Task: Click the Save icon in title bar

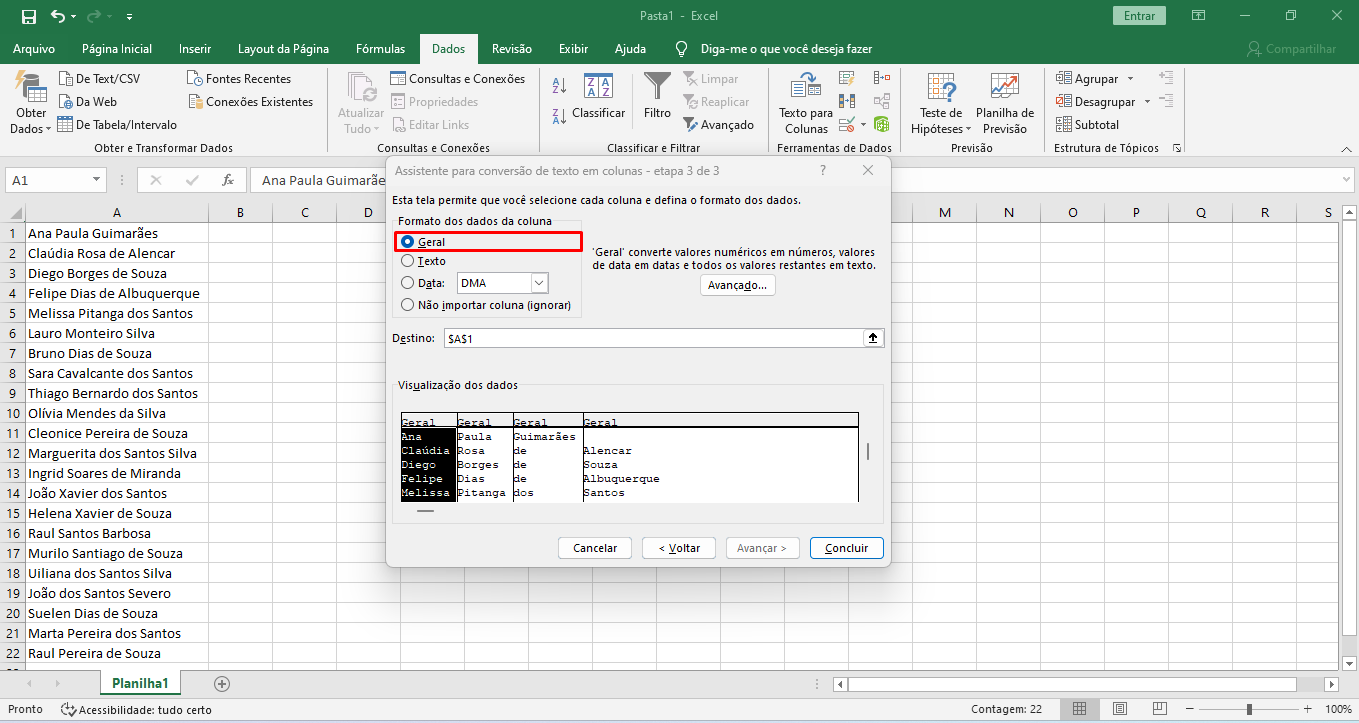Action: point(29,16)
